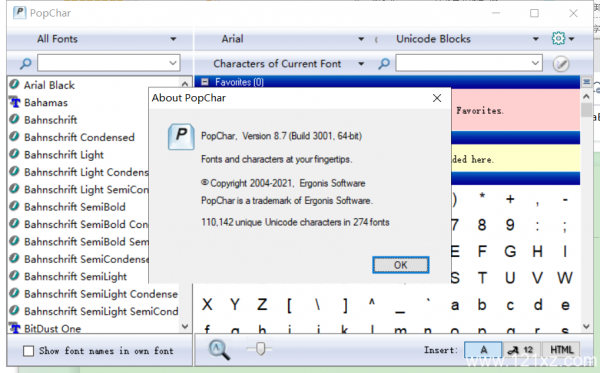Image resolution: width=600 pixels, height=373 pixels.
Task: Click the underscore character in grid
Action: click(400, 312)
